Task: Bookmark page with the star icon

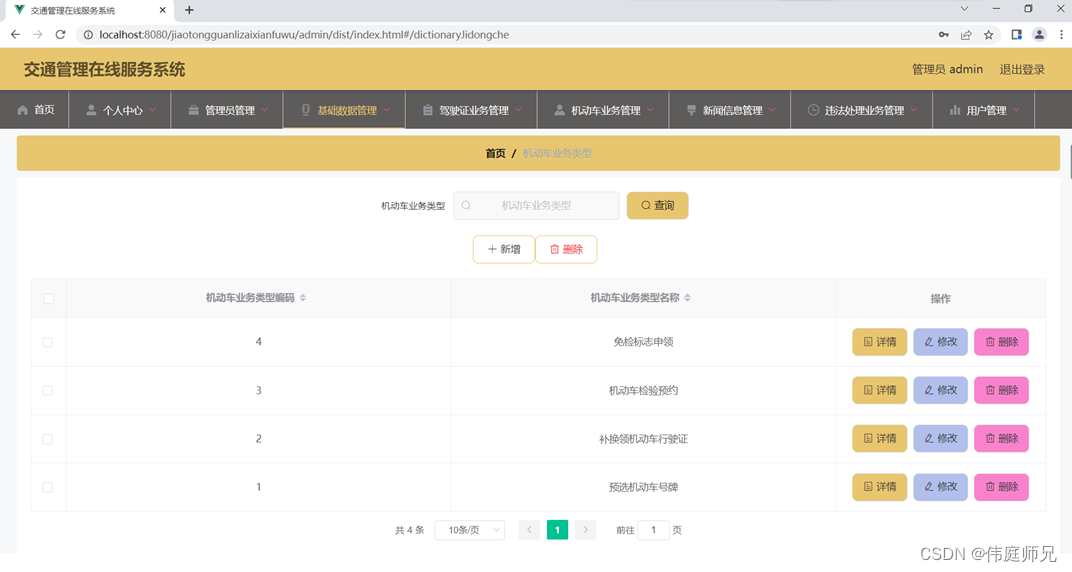Action: click(989, 35)
